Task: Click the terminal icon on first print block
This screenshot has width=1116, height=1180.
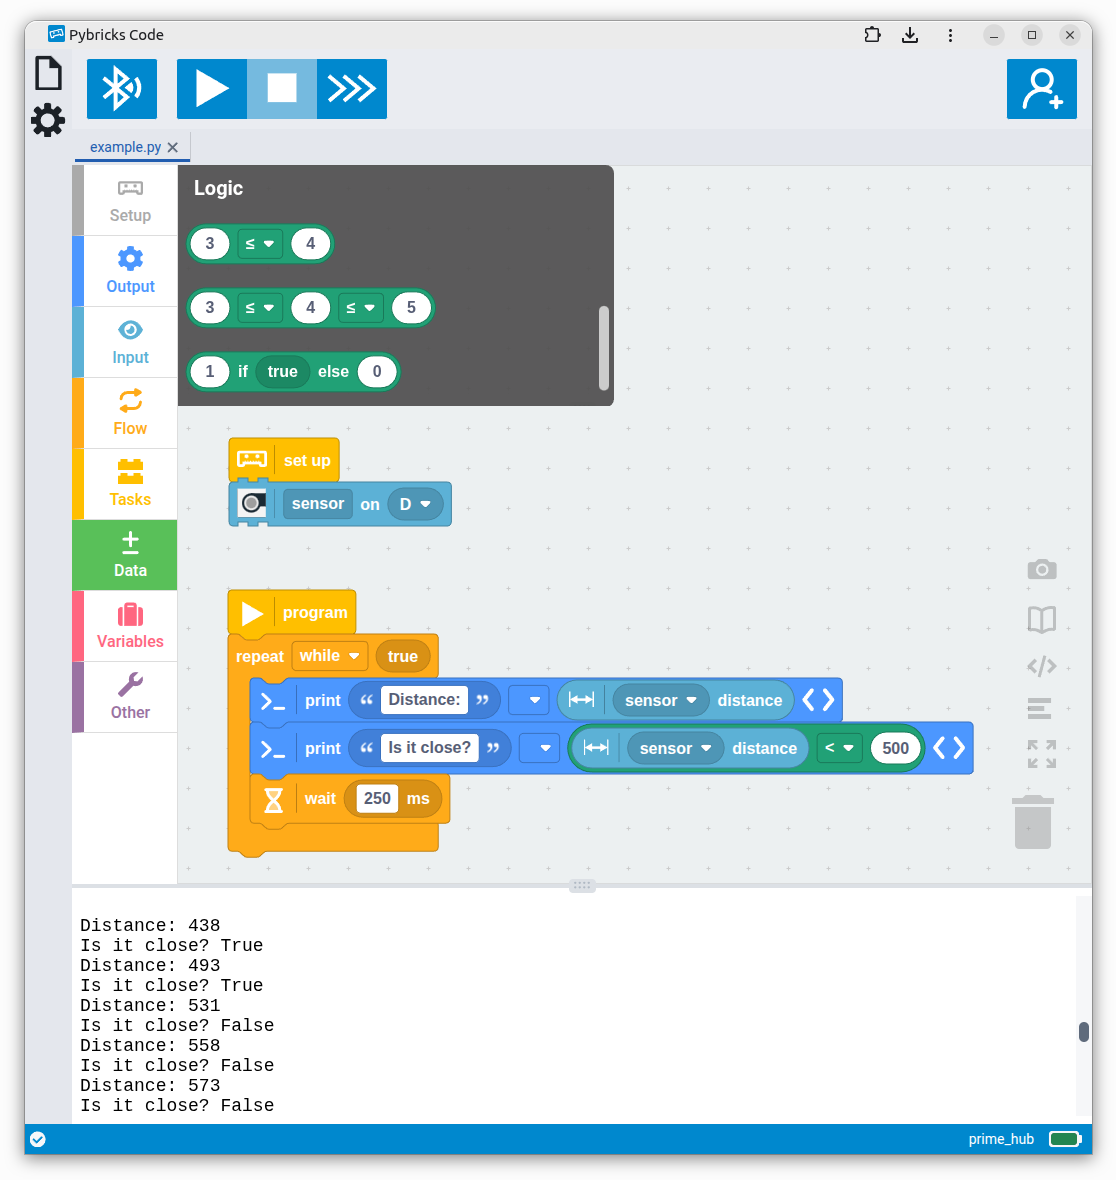Action: 272,702
